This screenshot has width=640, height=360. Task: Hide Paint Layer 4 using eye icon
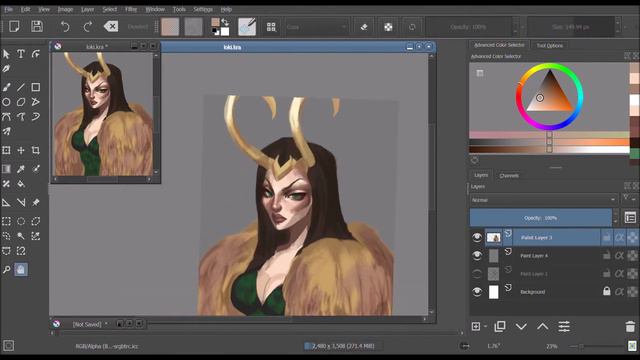(477, 256)
